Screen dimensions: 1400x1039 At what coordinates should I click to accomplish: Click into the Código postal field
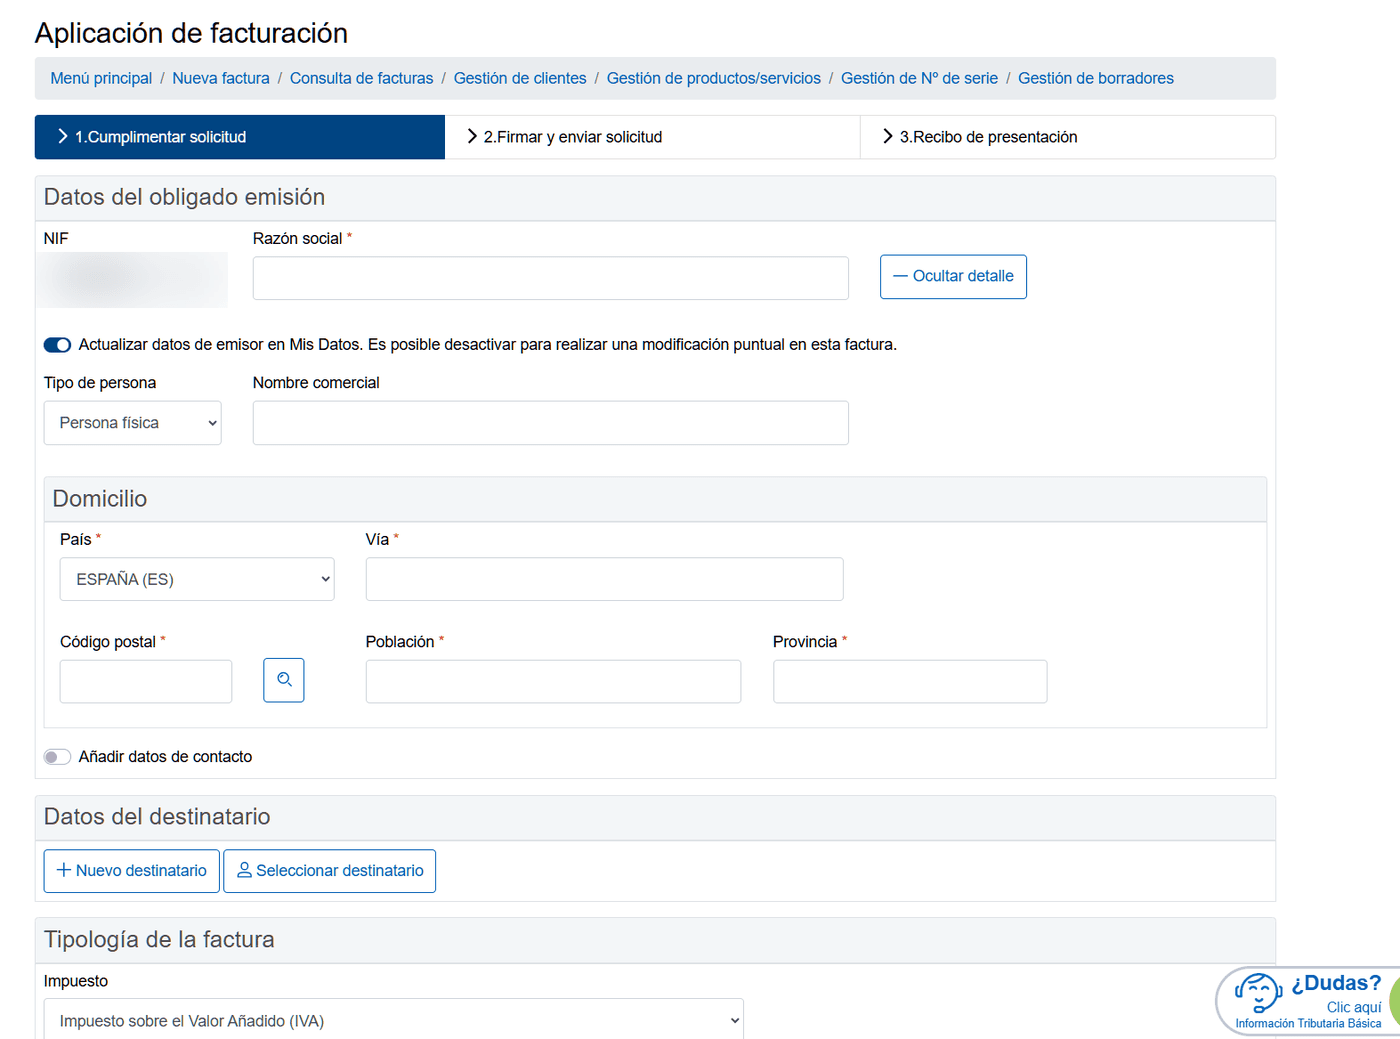click(146, 681)
